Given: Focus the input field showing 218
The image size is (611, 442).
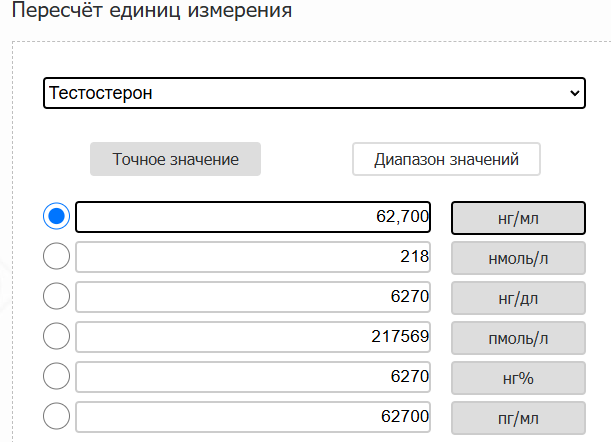Looking at the screenshot, I should (253, 257).
